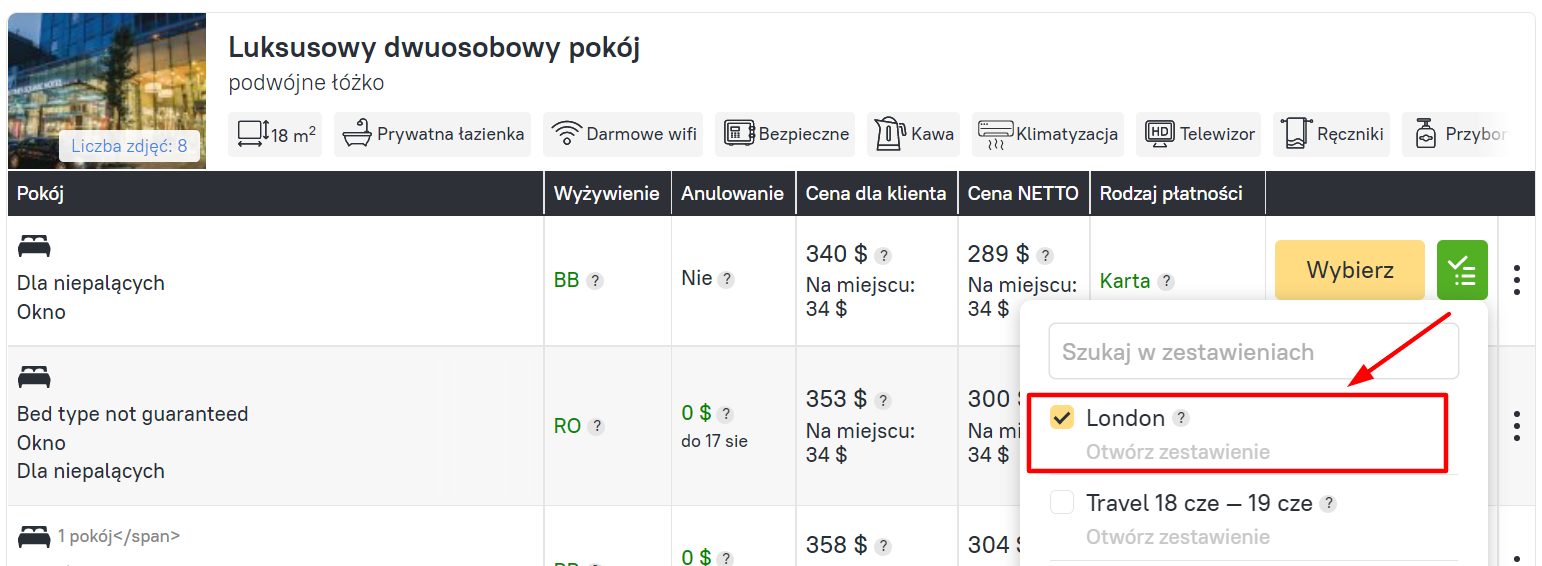This screenshot has width=1542, height=566.
Task: Check the Travel 18 cze — 19 cze checkbox
Action: [x=1062, y=503]
